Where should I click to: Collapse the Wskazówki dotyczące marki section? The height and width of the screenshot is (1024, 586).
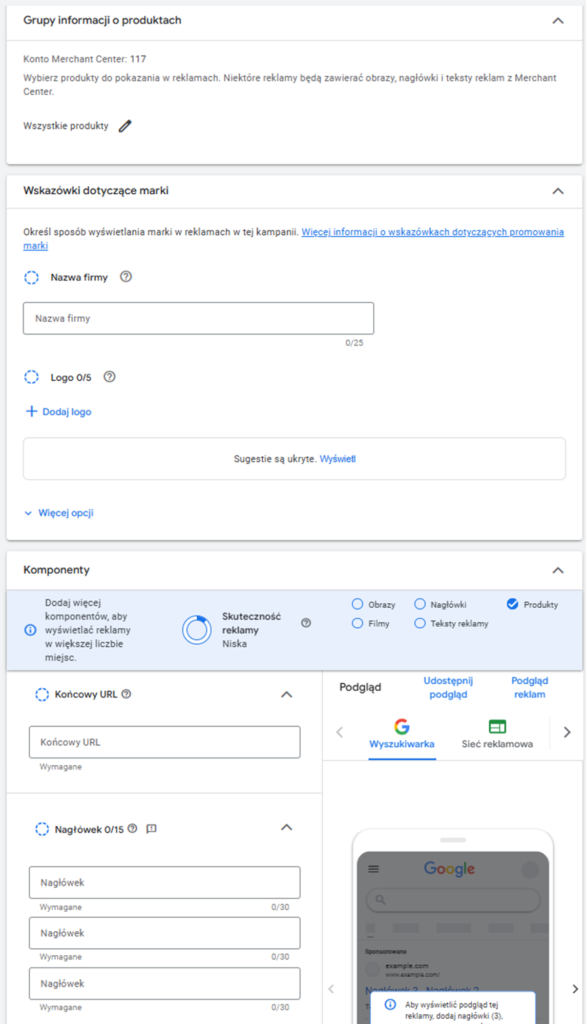pyautogui.click(x=558, y=191)
